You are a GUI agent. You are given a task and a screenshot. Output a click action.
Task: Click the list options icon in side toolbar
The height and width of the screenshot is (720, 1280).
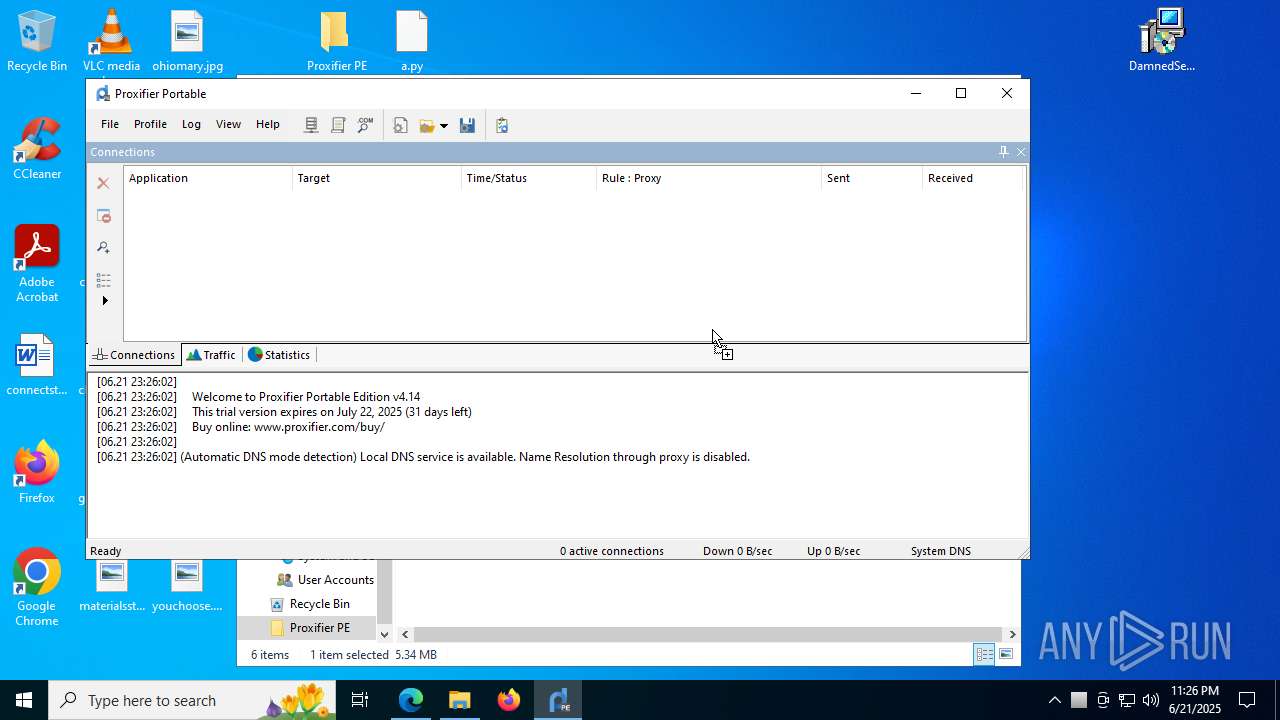point(103,279)
